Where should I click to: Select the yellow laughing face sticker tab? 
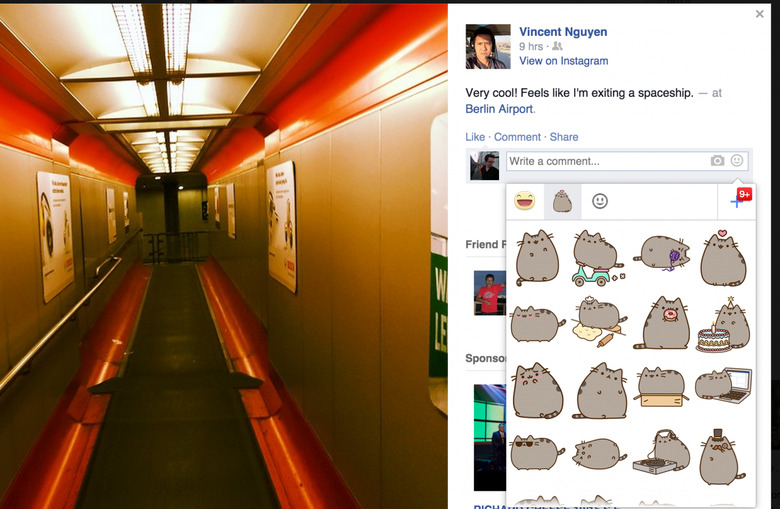click(524, 201)
